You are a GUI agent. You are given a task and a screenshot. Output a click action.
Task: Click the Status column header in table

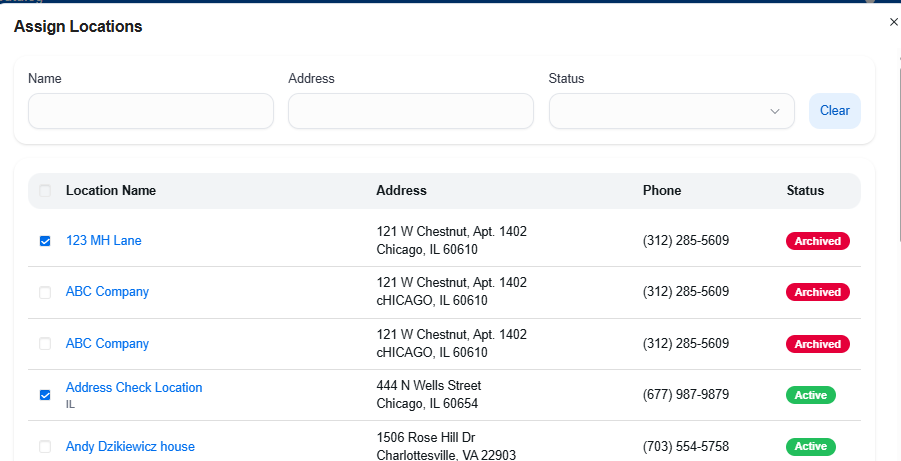pos(805,191)
